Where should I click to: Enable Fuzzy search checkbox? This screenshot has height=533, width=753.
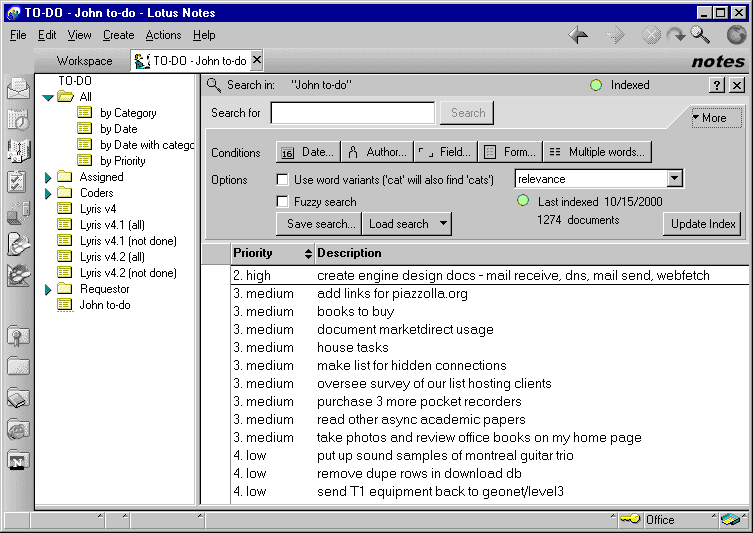click(282, 201)
